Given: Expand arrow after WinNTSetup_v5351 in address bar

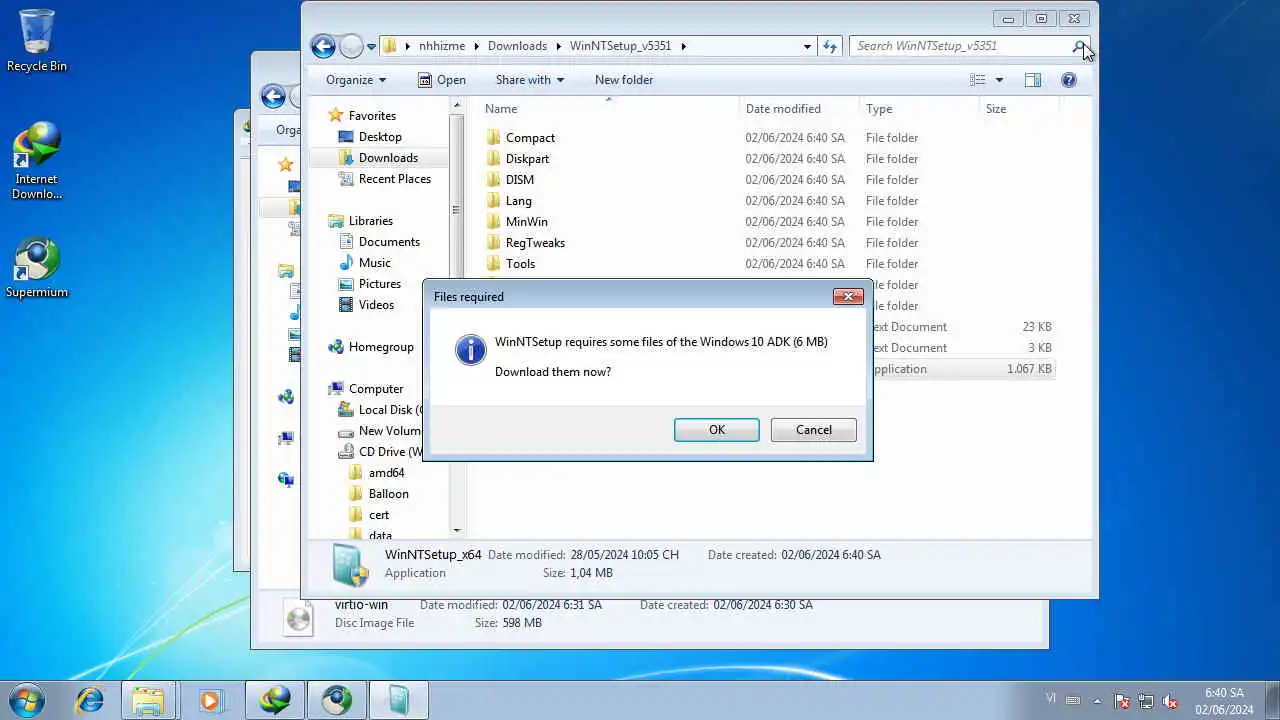Looking at the screenshot, I should point(684,46).
